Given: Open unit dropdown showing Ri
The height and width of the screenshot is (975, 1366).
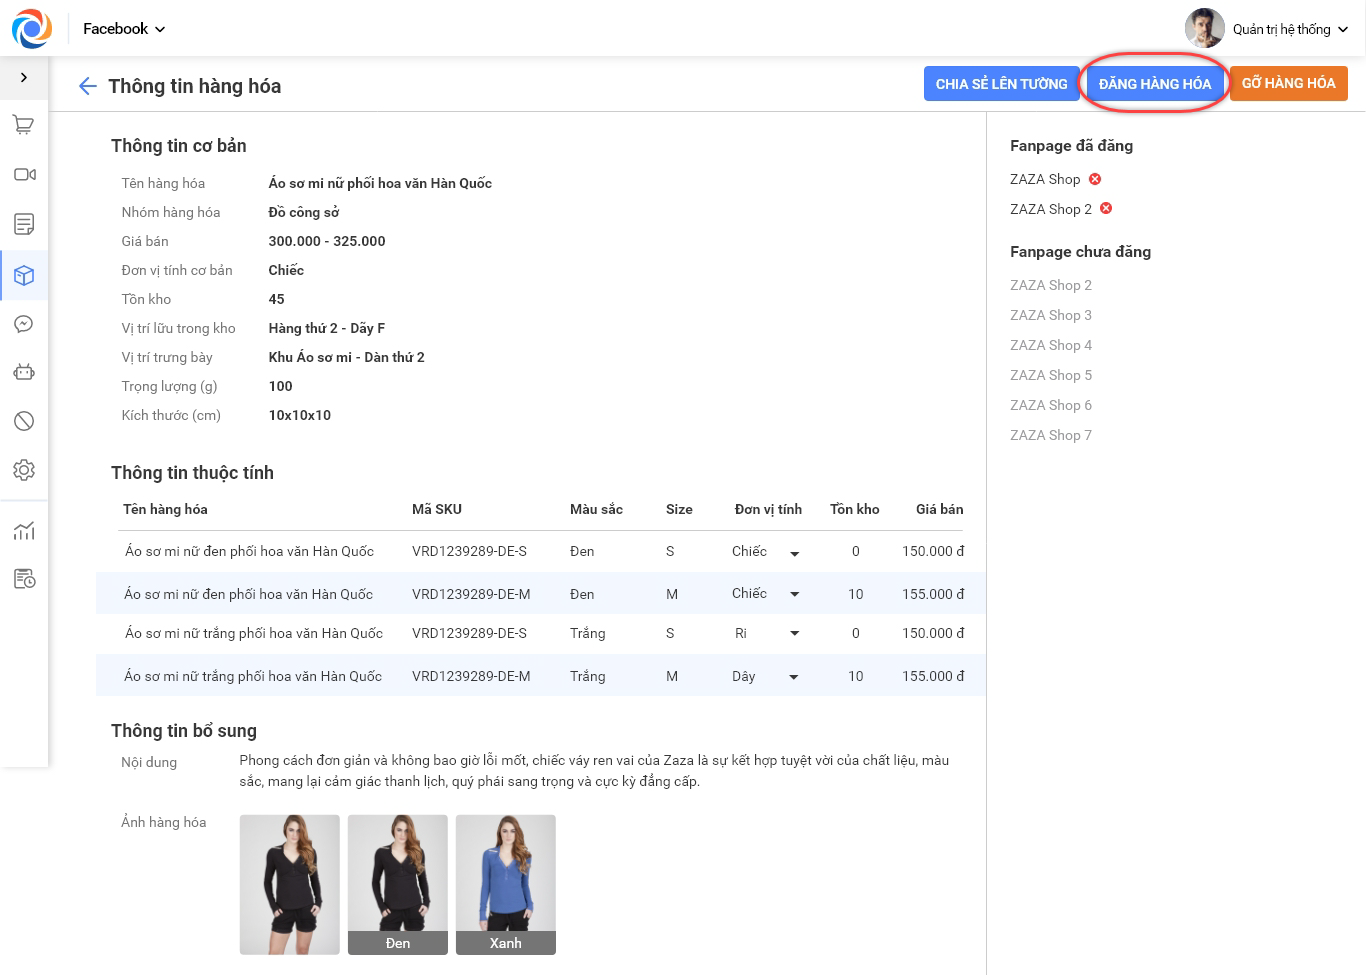Looking at the screenshot, I should (x=794, y=633).
